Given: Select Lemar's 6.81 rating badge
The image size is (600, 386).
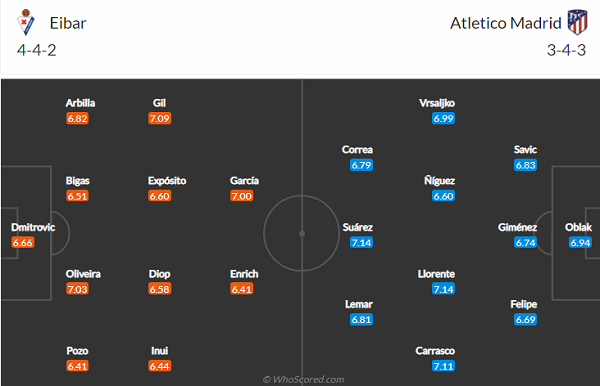Looking at the screenshot, I should pos(361,320).
